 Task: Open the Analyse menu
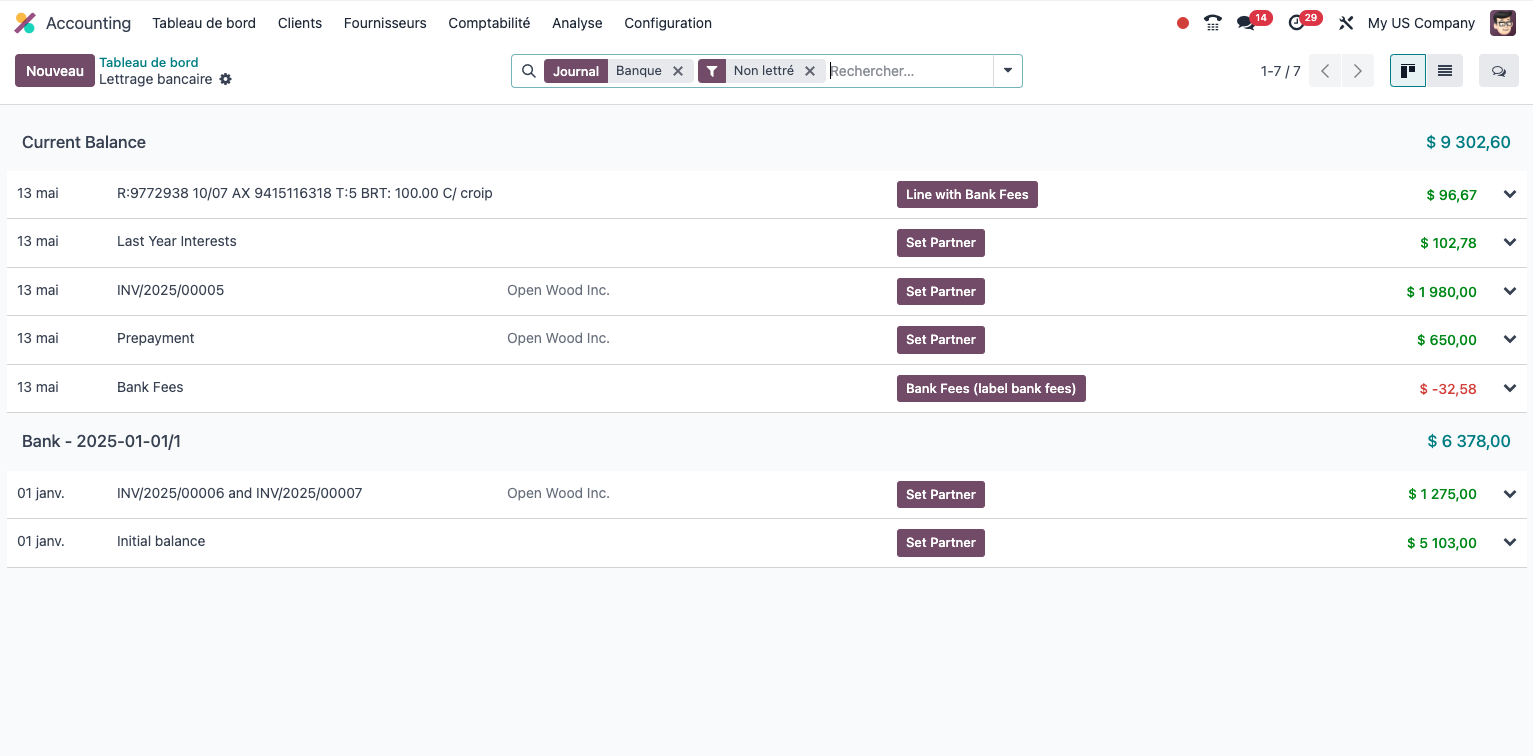coord(577,23)
